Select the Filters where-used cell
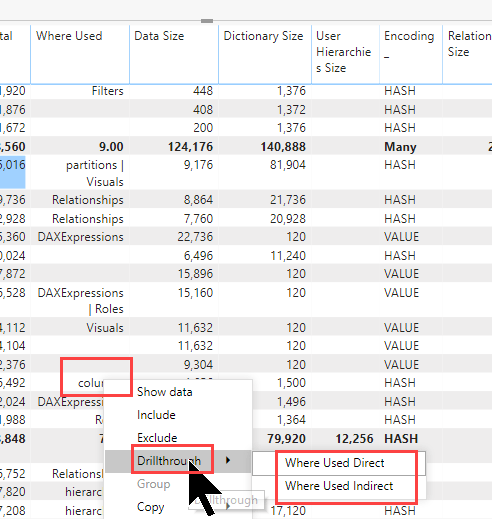Image resolution: width=492 pixels, height=519 pixels. [x=107, y=91]
